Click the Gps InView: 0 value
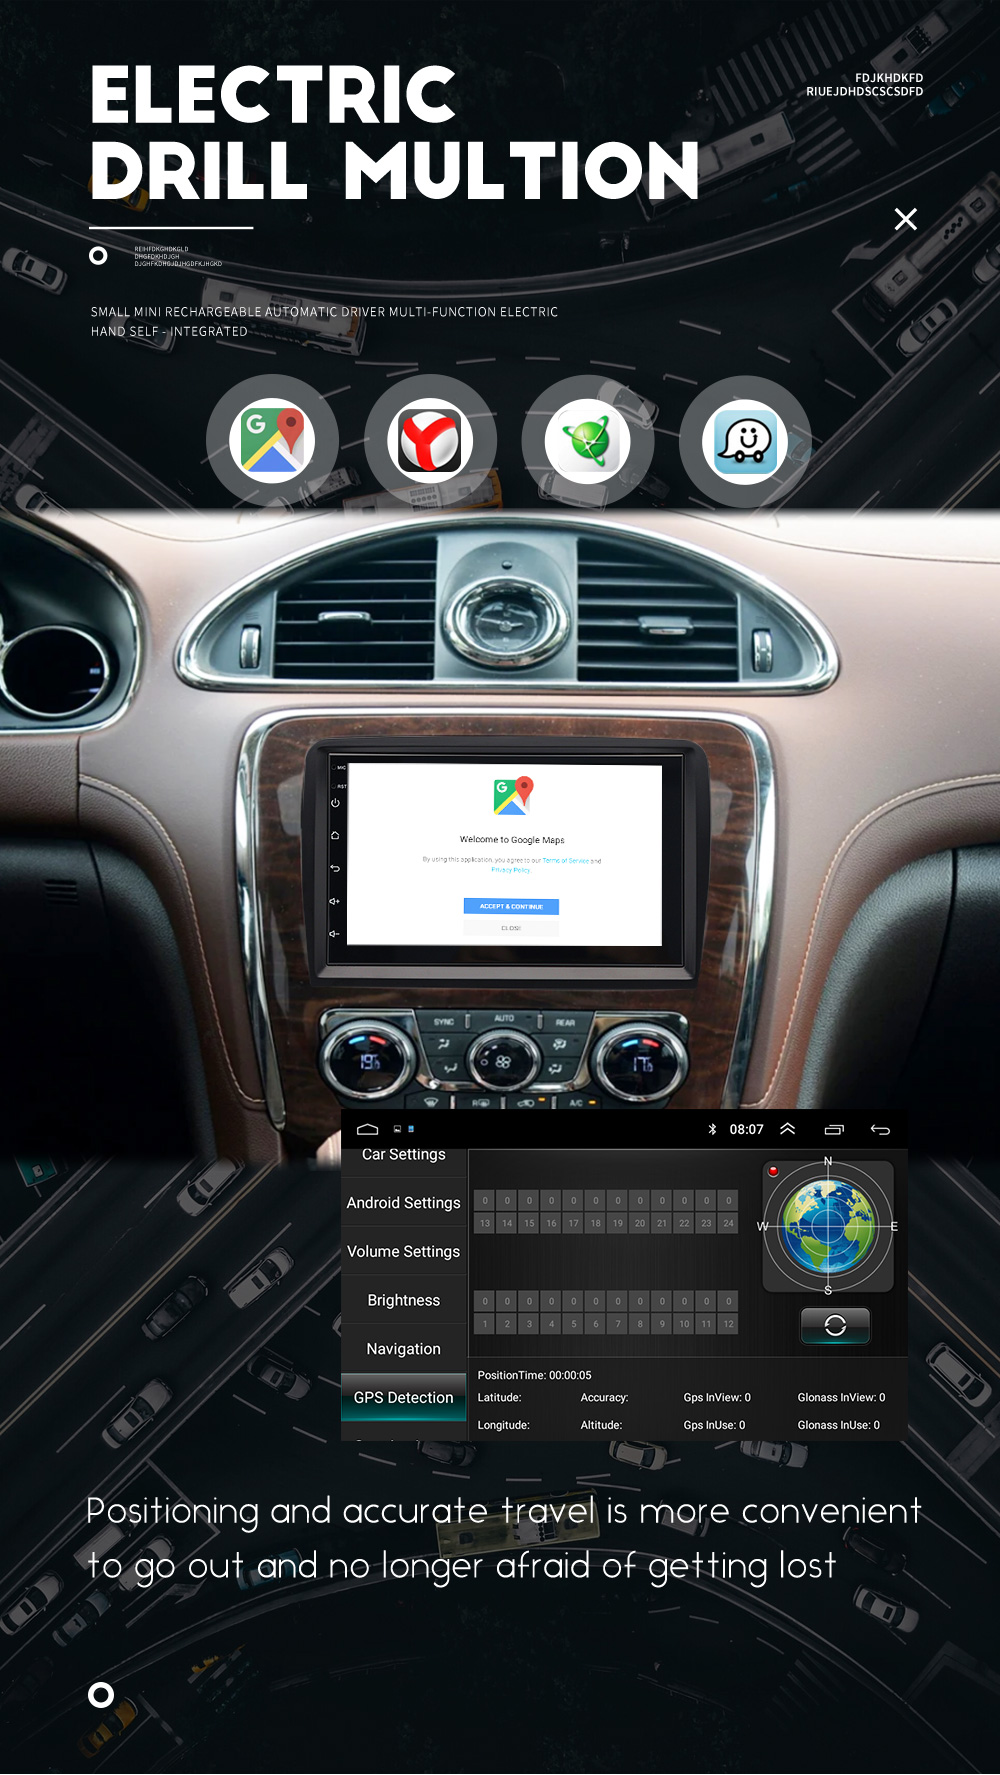 (x=717, y=1398)
